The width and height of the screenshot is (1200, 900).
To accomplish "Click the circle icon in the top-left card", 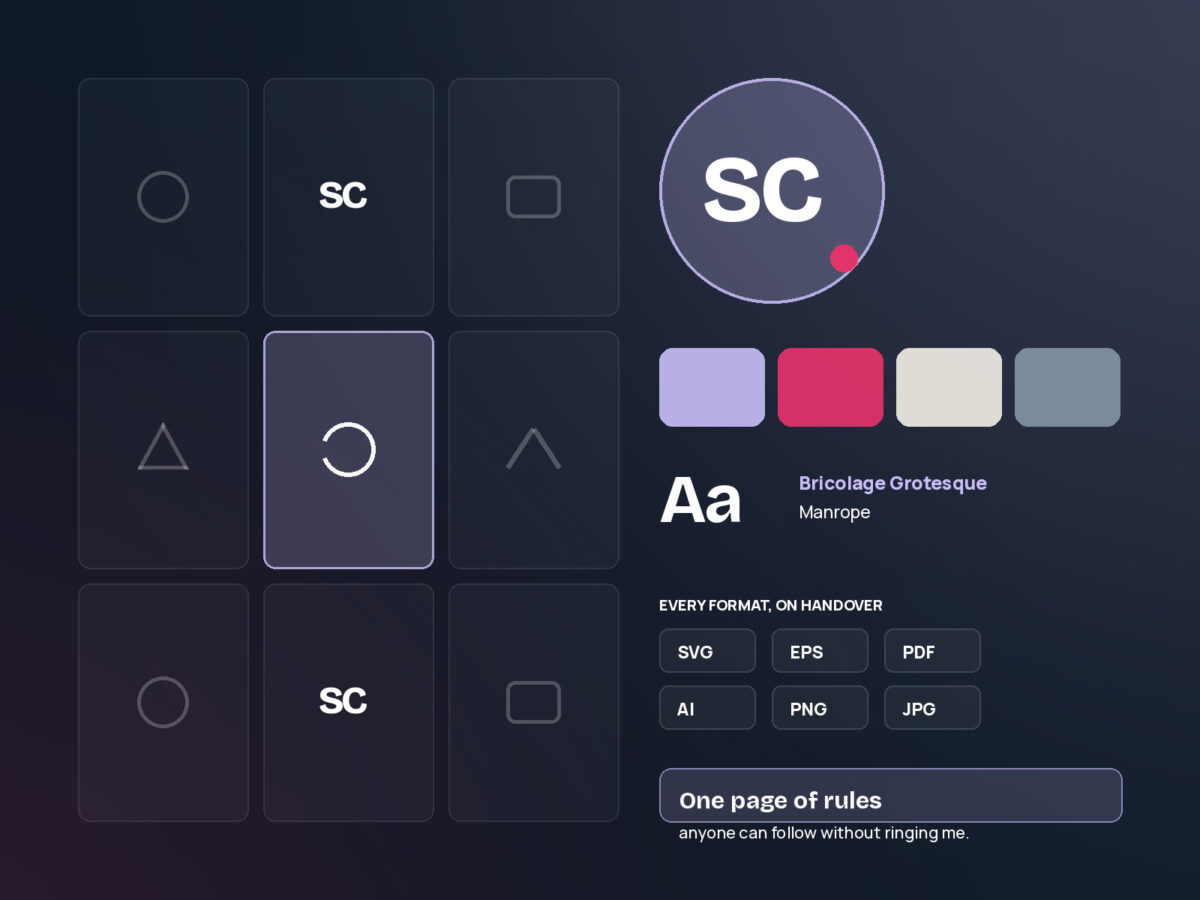I will tap(163, 197).
